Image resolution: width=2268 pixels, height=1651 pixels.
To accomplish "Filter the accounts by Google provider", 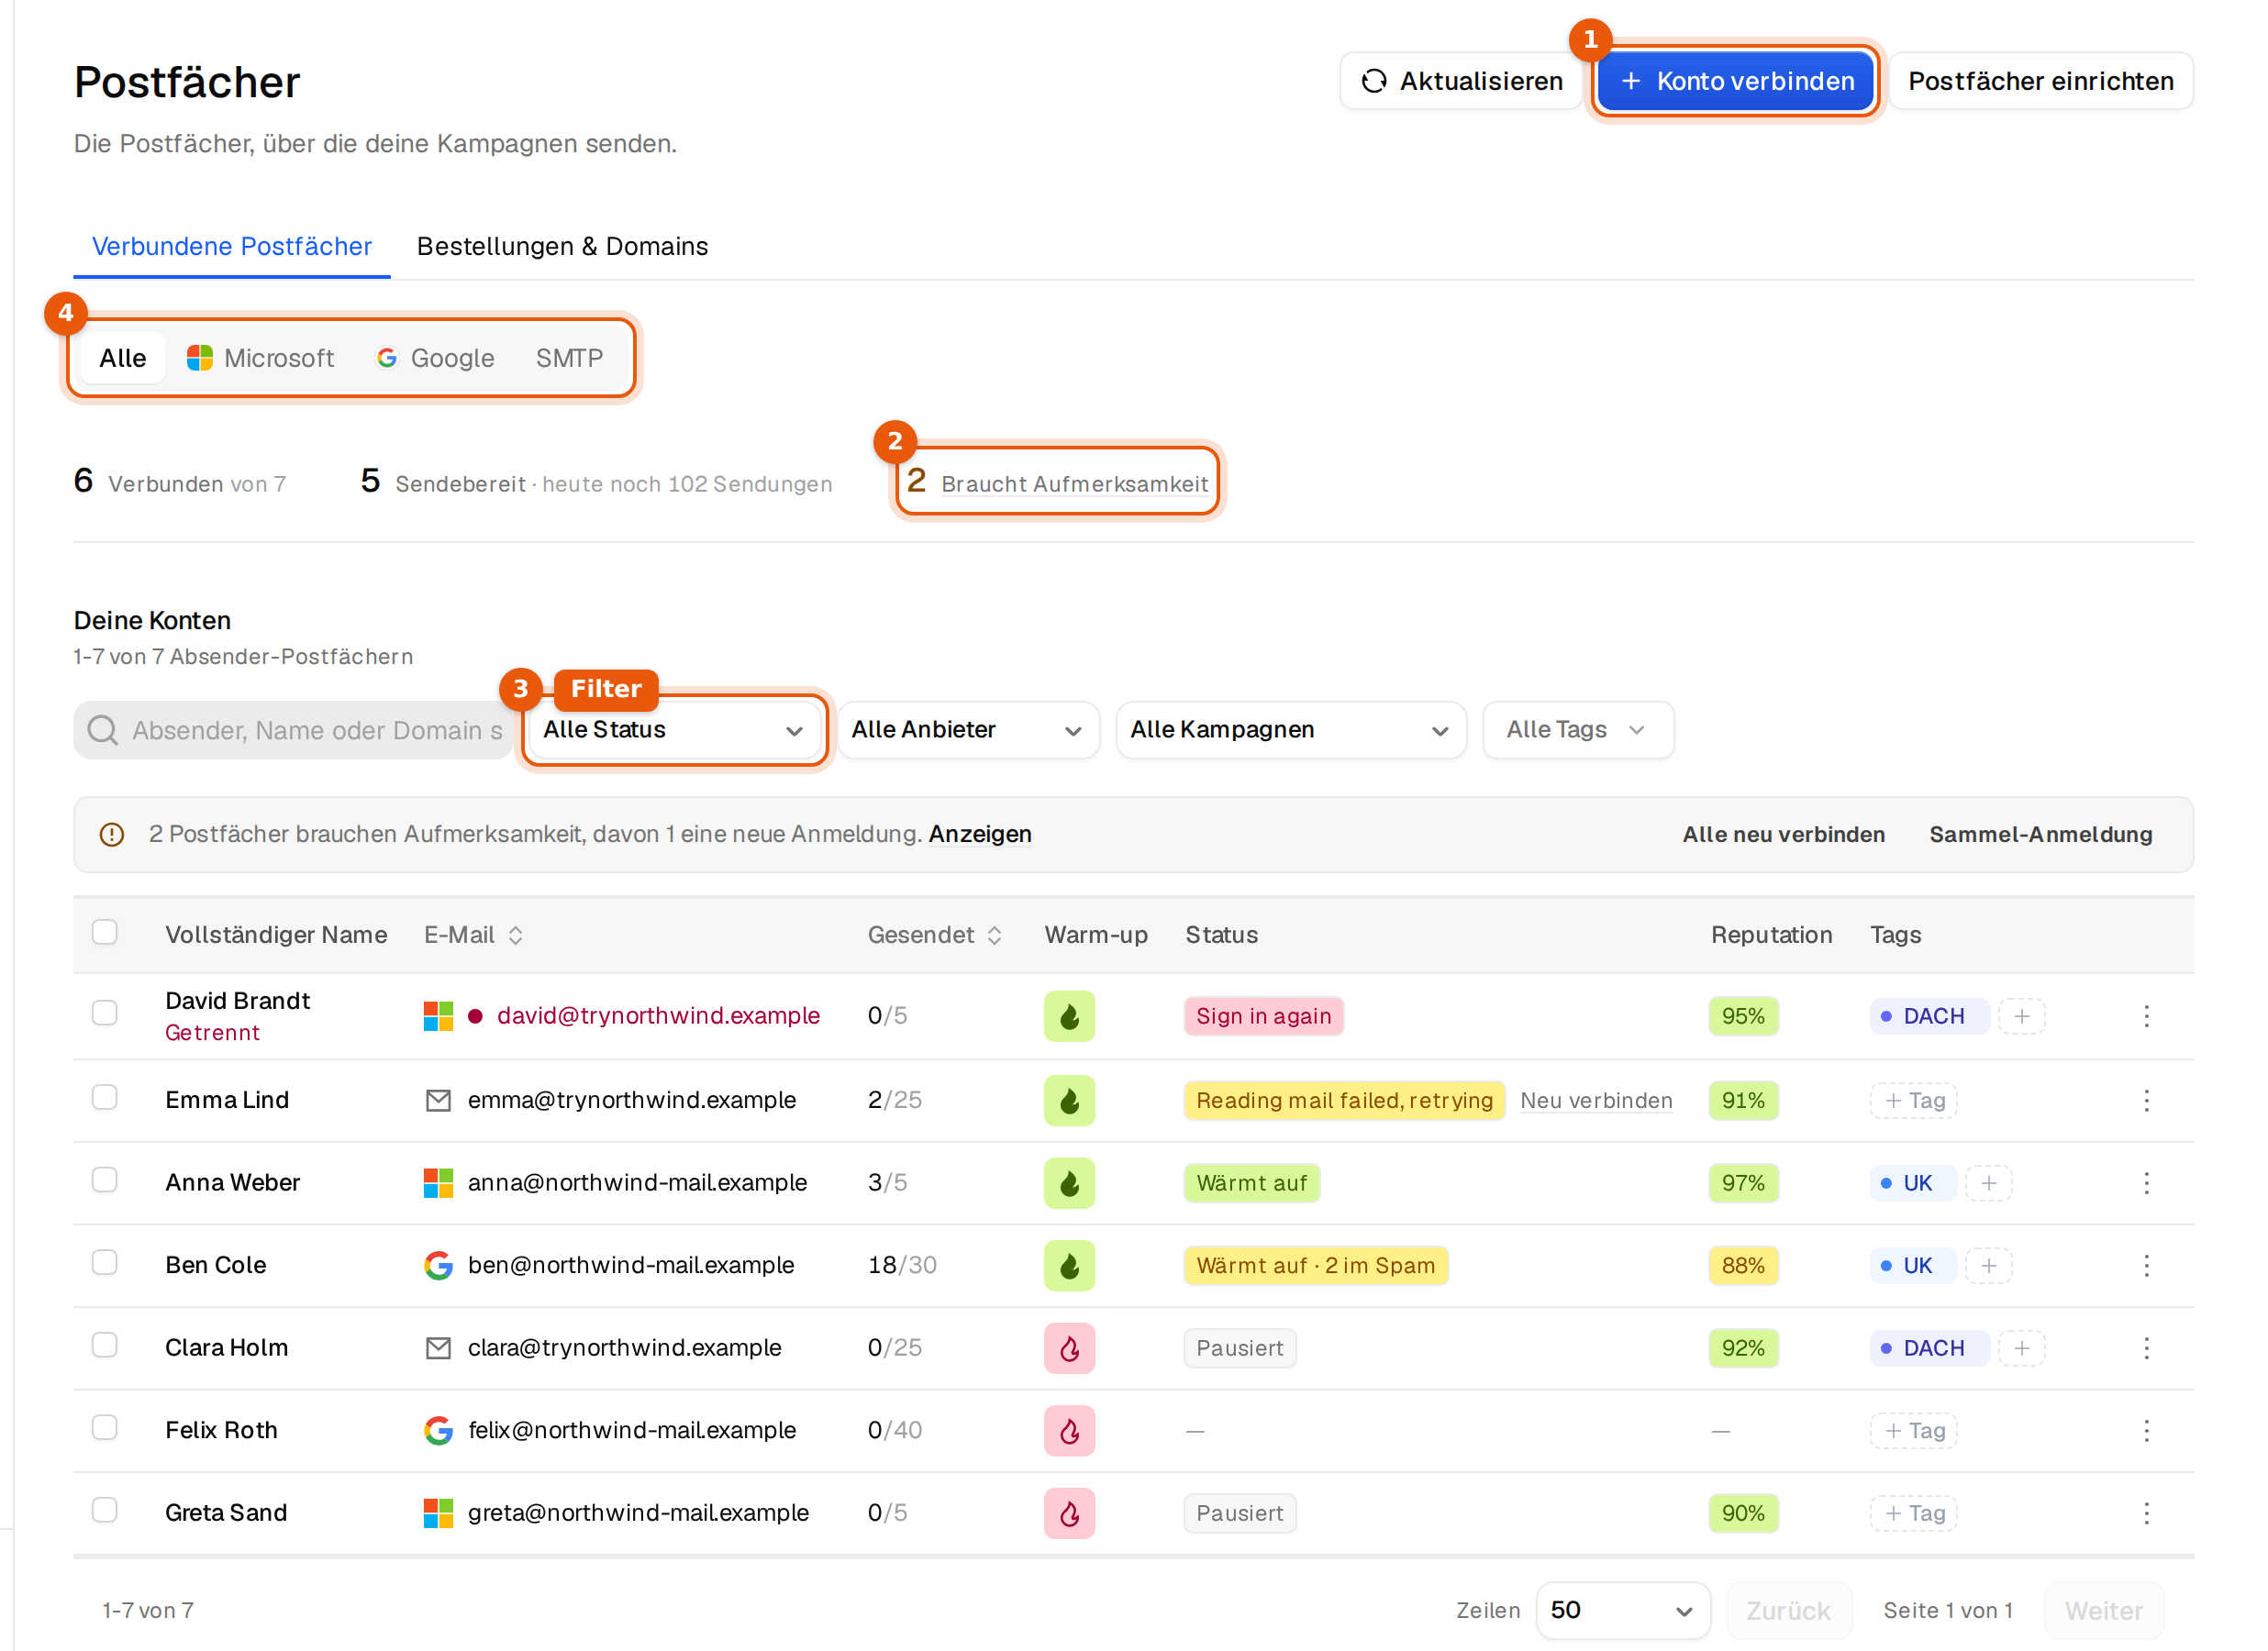I will click(435, 358).
